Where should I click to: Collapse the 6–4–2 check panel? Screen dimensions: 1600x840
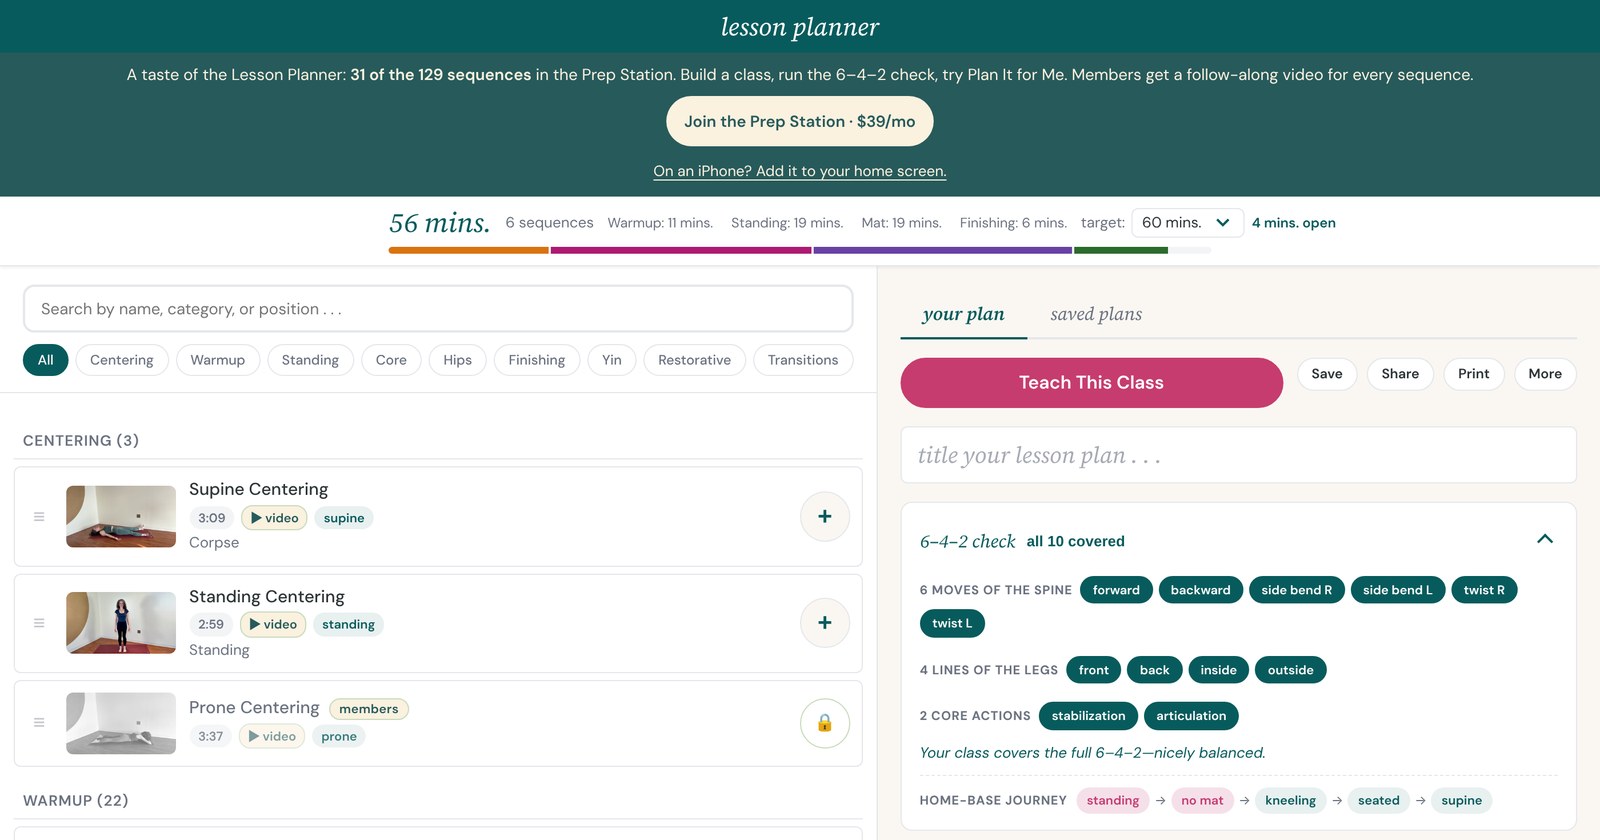click(x=1545, y=539)
